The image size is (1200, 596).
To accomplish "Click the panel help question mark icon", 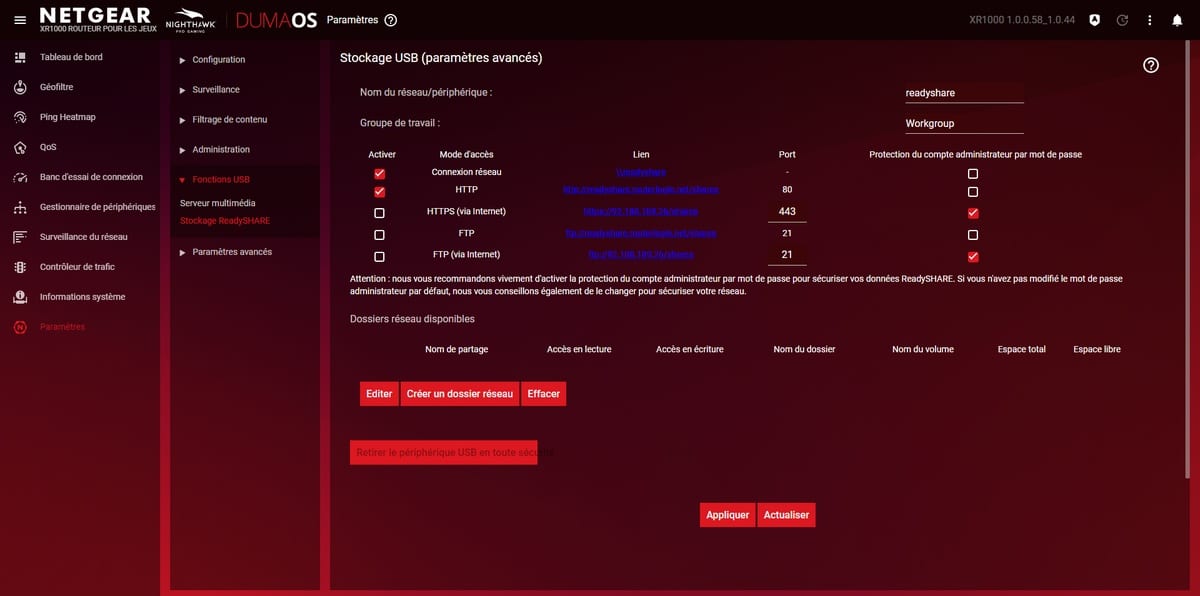I will 1151,65.
